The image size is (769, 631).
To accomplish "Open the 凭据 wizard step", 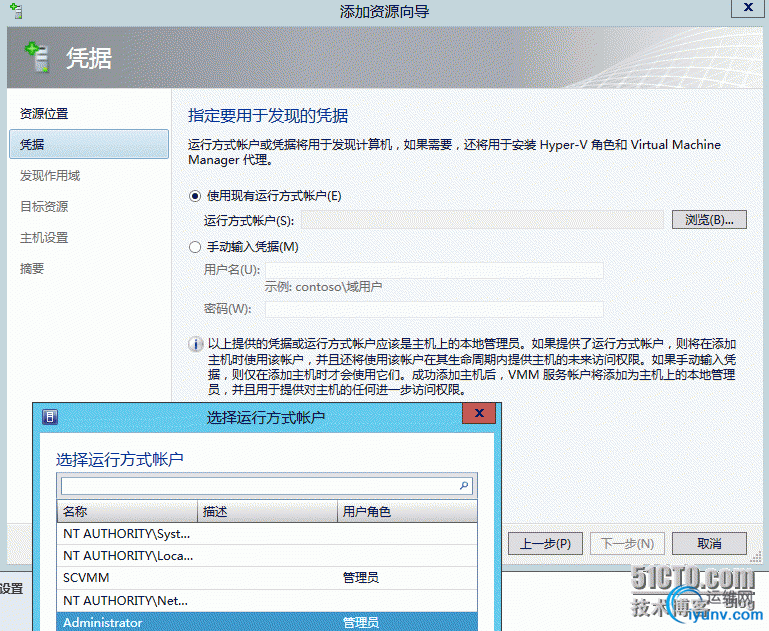I will click(x=89, y=144).
